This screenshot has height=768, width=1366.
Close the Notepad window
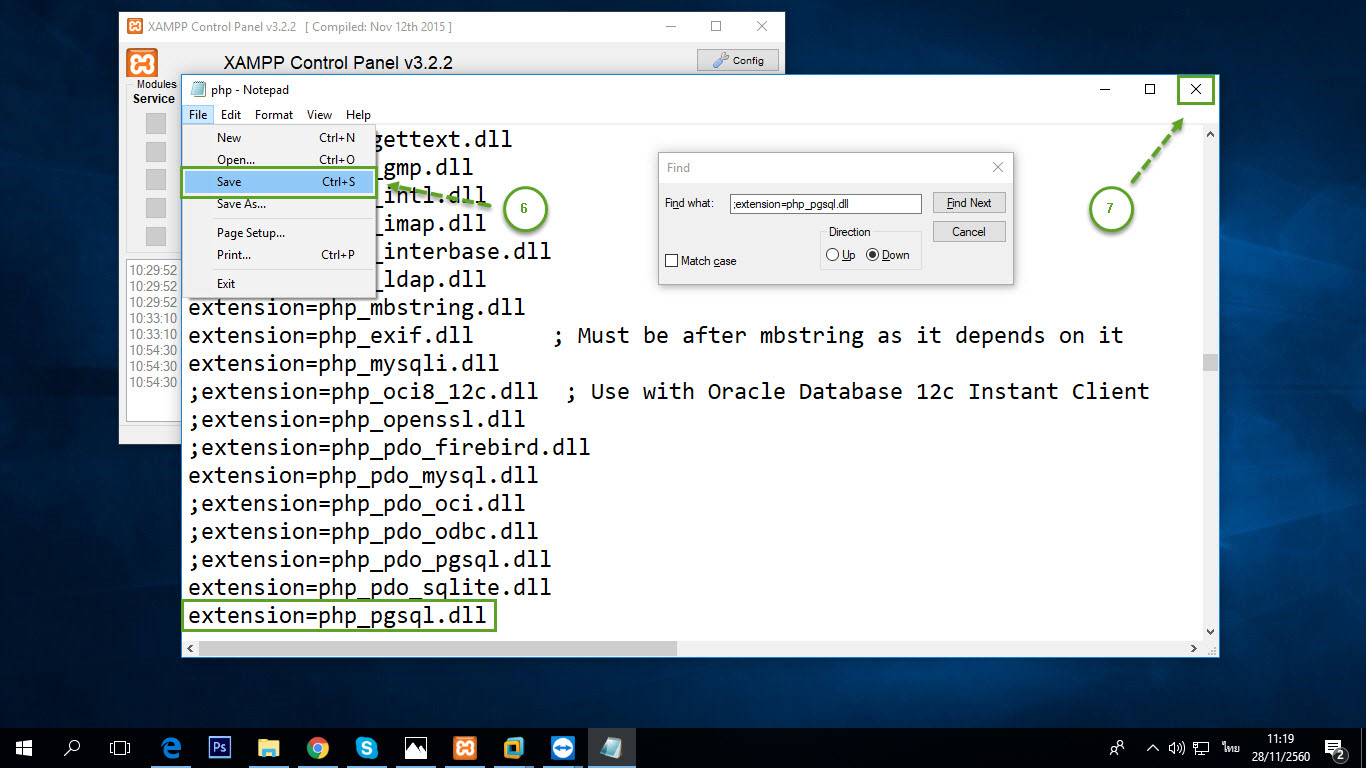click(x=1196, y=89)
